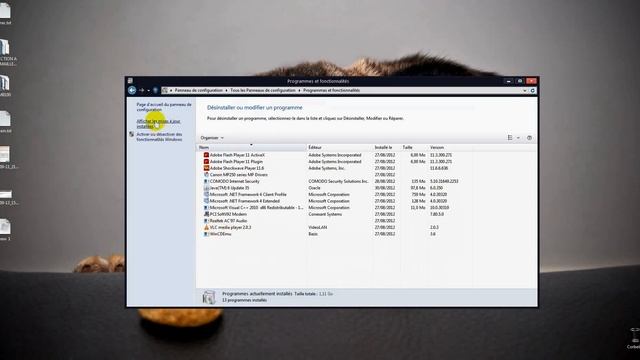Viewport: 640px width, 360px height.
Task: Open the Organiser dropdown menu
Action: pos(212,138)
